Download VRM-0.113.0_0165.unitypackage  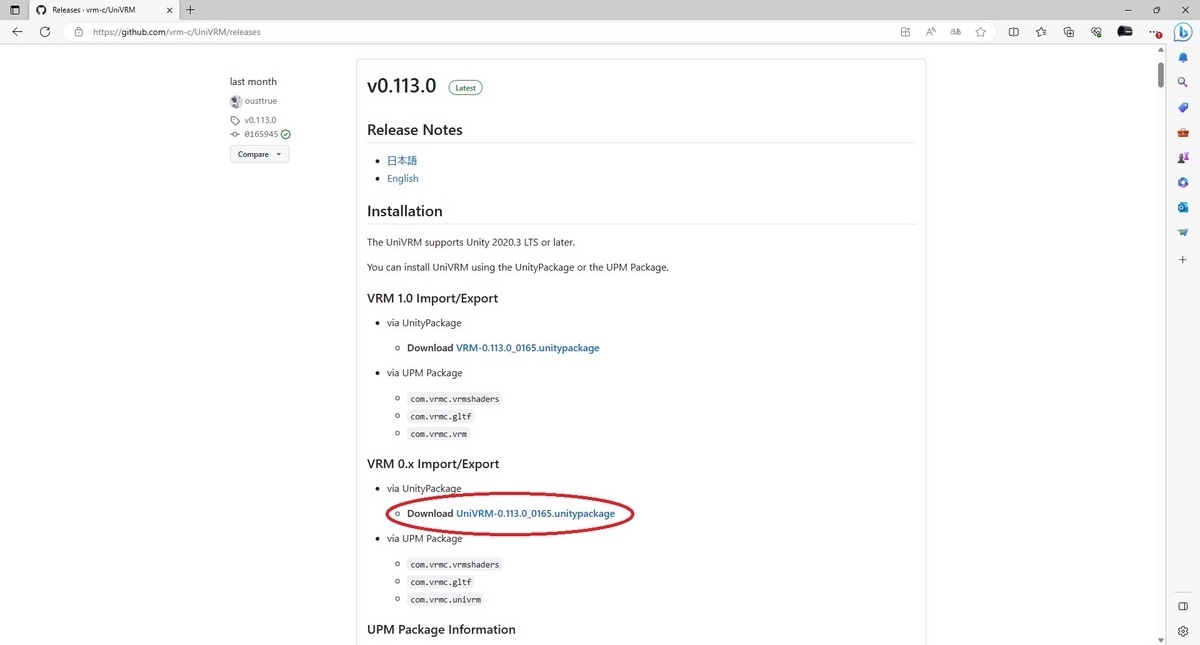pyautogui.click(x=528, y=348)
